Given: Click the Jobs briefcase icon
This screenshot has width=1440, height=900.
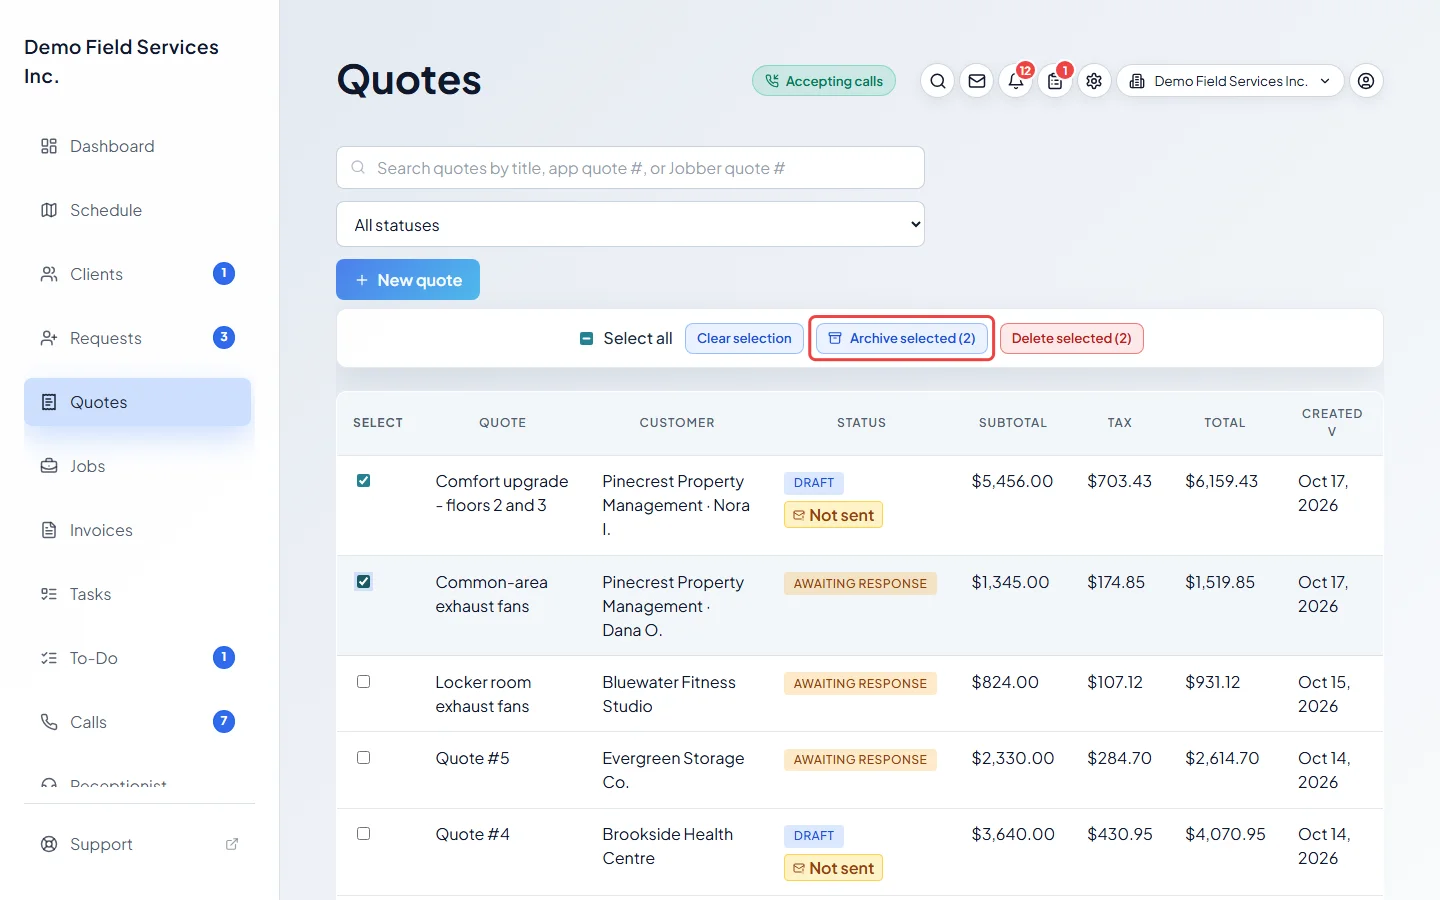Looking at the screenshot, I should (x=49, y=466).
